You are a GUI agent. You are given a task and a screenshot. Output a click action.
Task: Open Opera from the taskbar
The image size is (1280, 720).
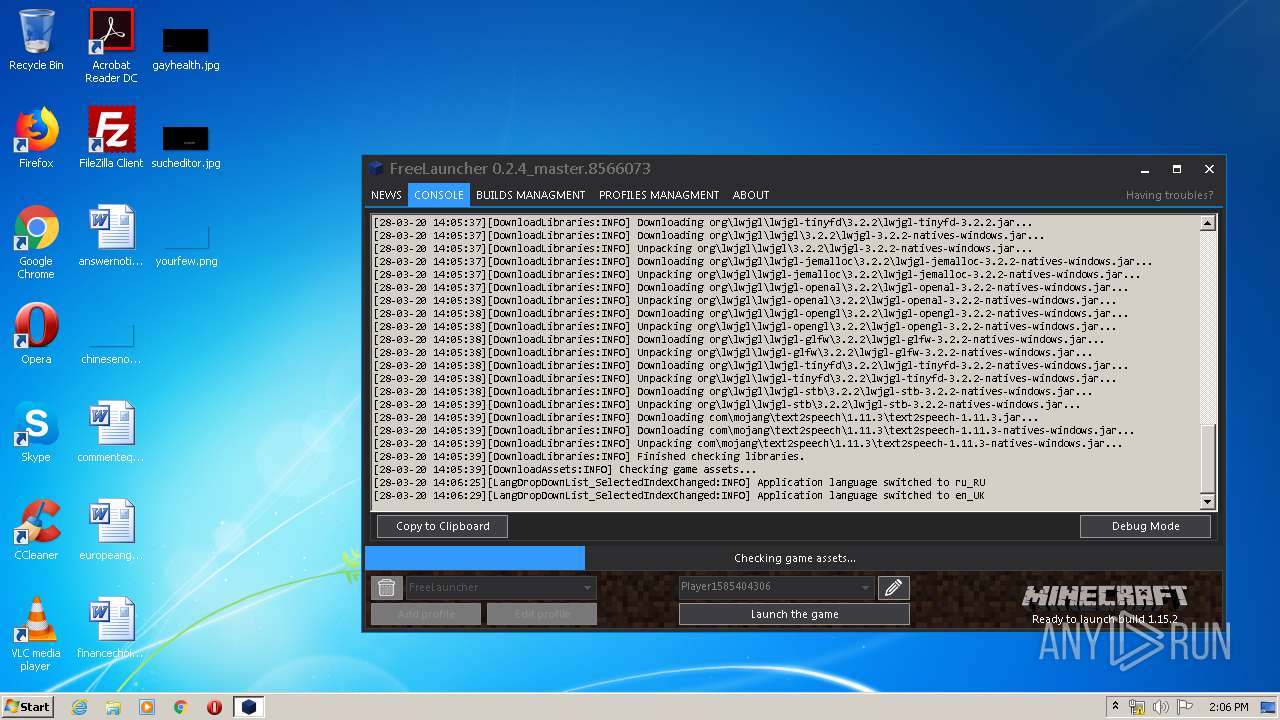tap(214, 707)
